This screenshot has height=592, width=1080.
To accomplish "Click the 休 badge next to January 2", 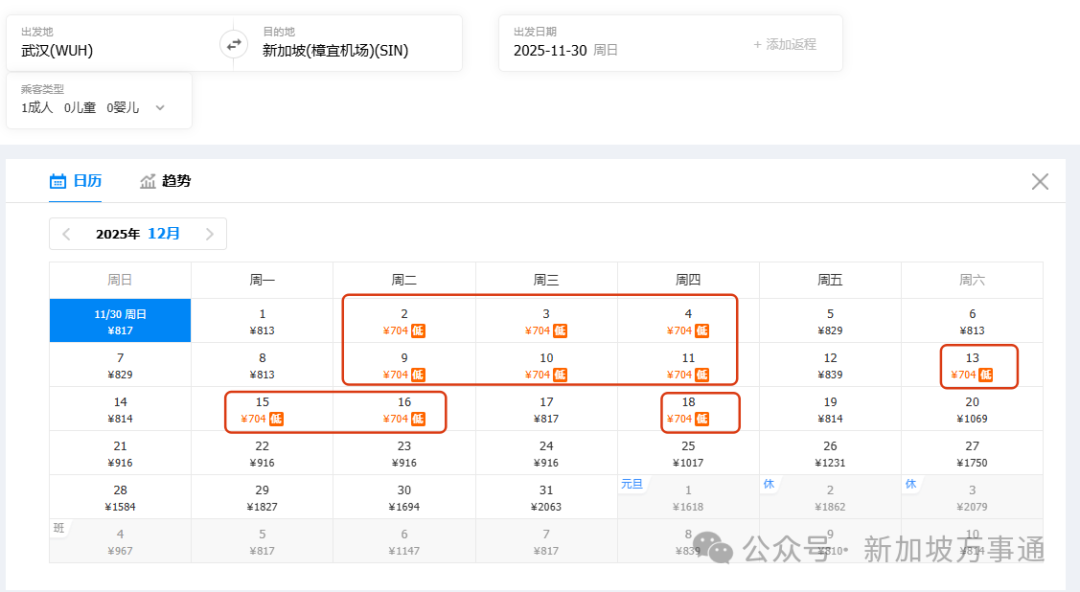I will 769,484.
